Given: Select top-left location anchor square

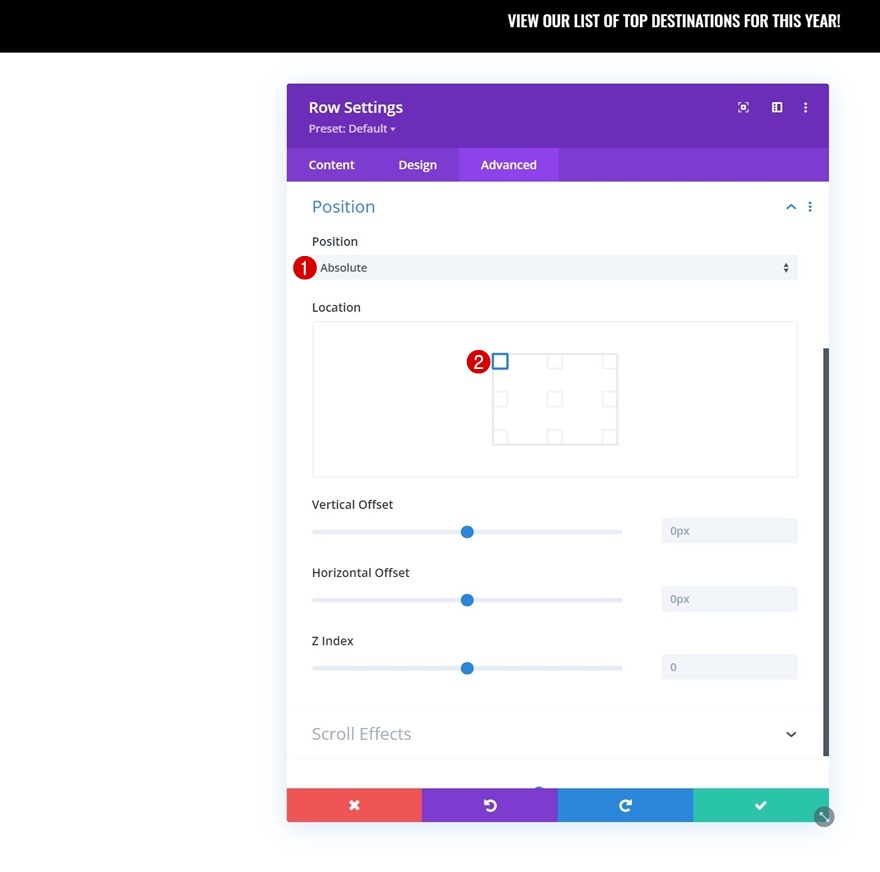Looking at the screenshot, I should pos(500,361).
